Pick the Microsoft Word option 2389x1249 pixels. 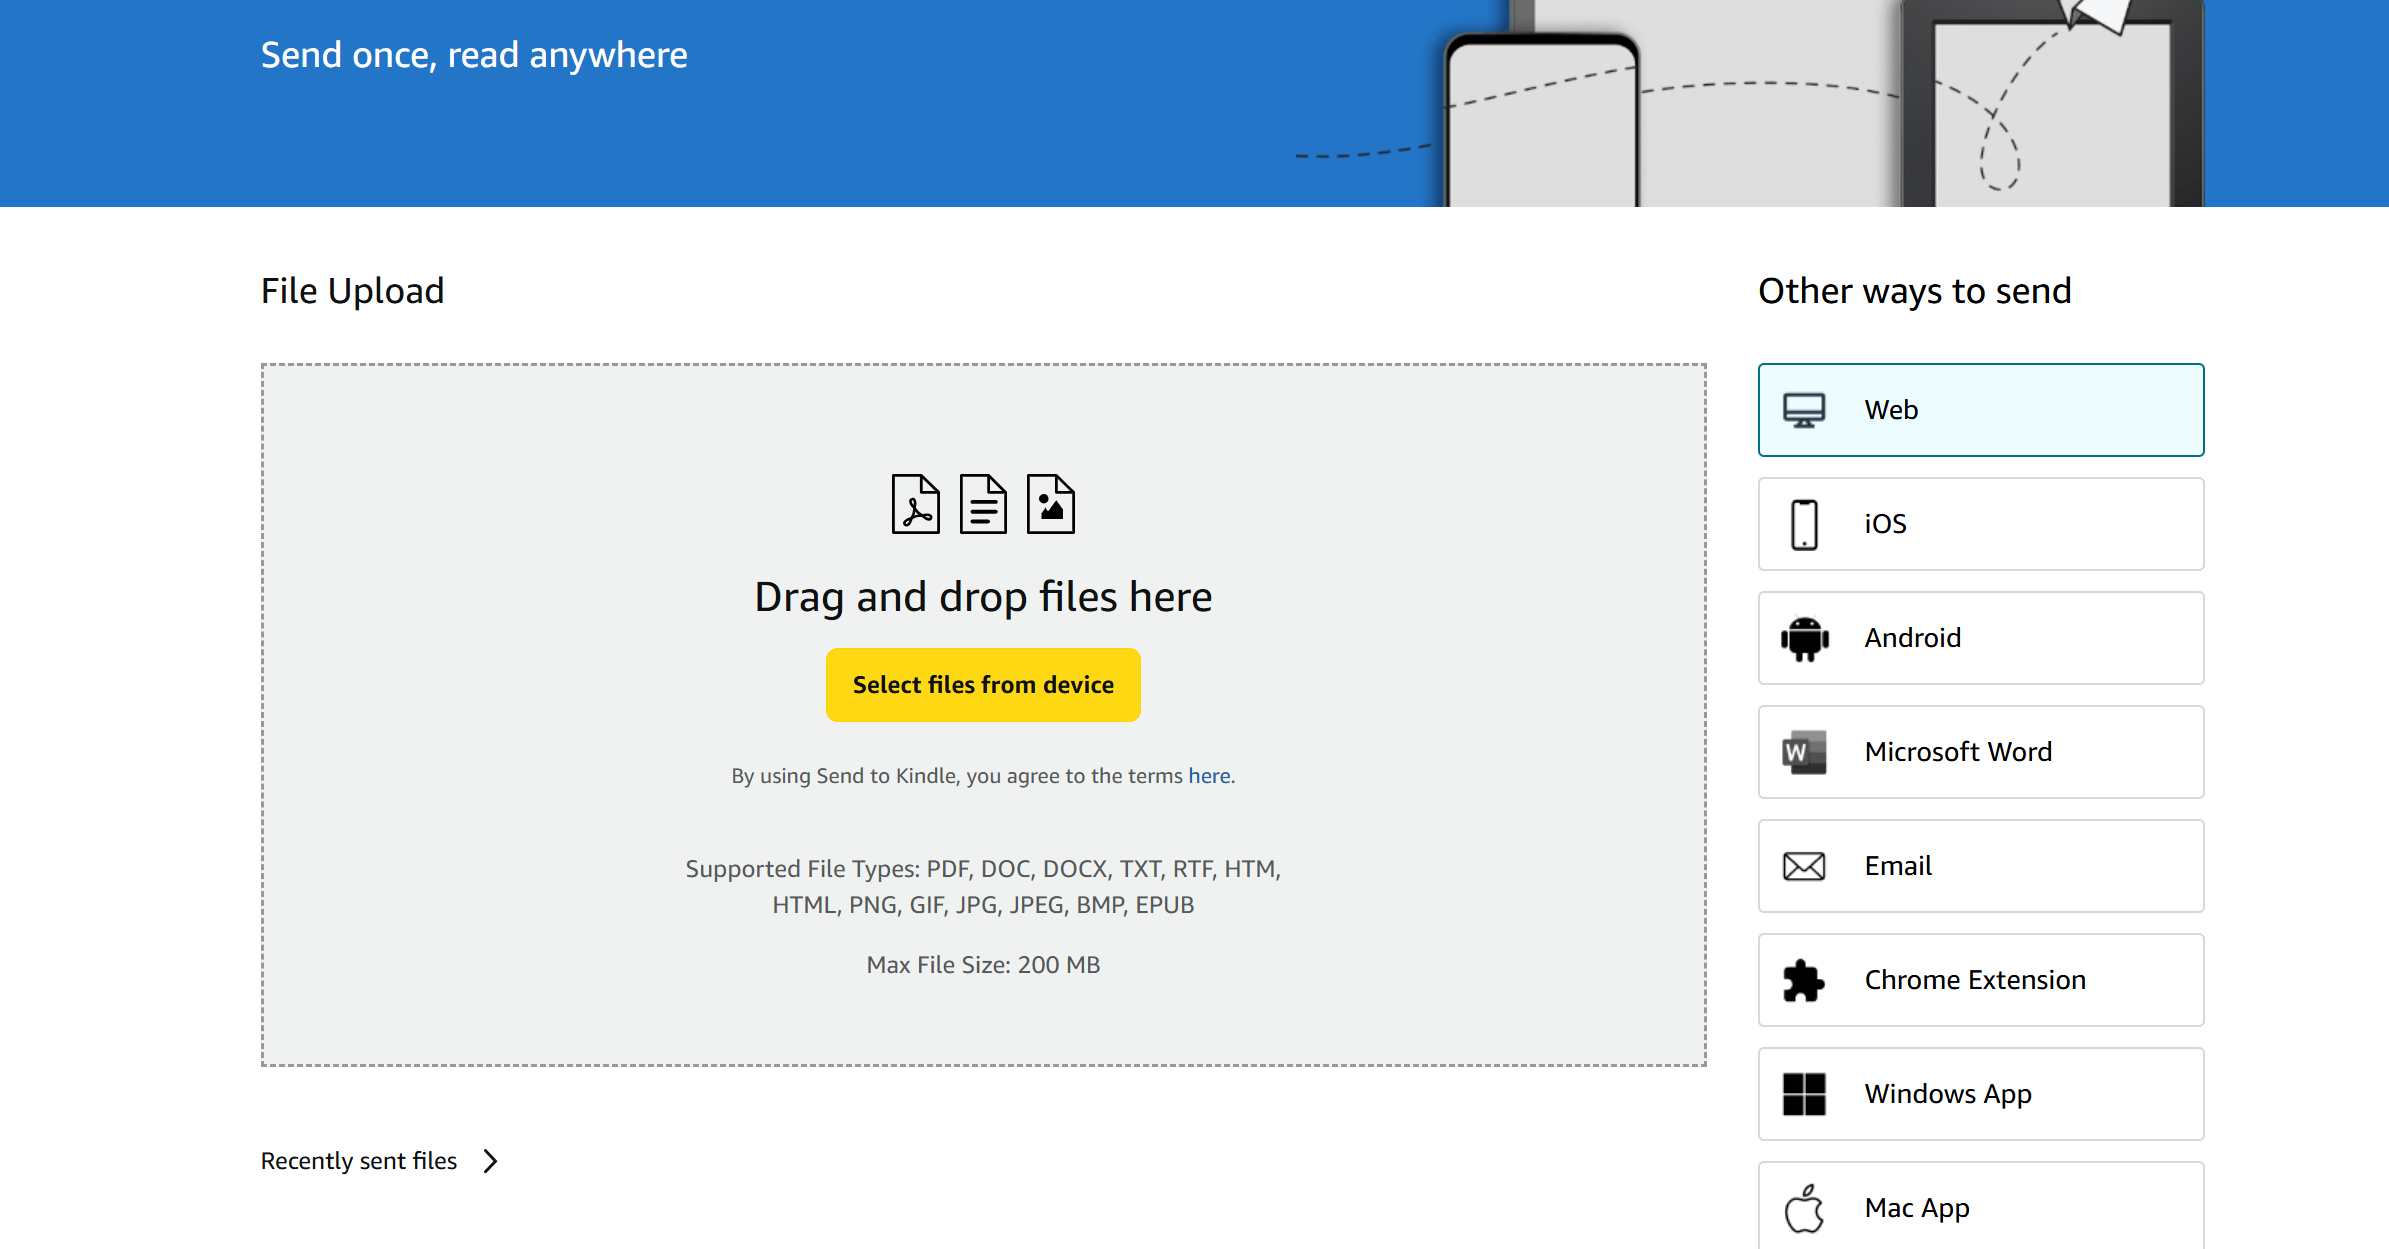(1981, 752)
